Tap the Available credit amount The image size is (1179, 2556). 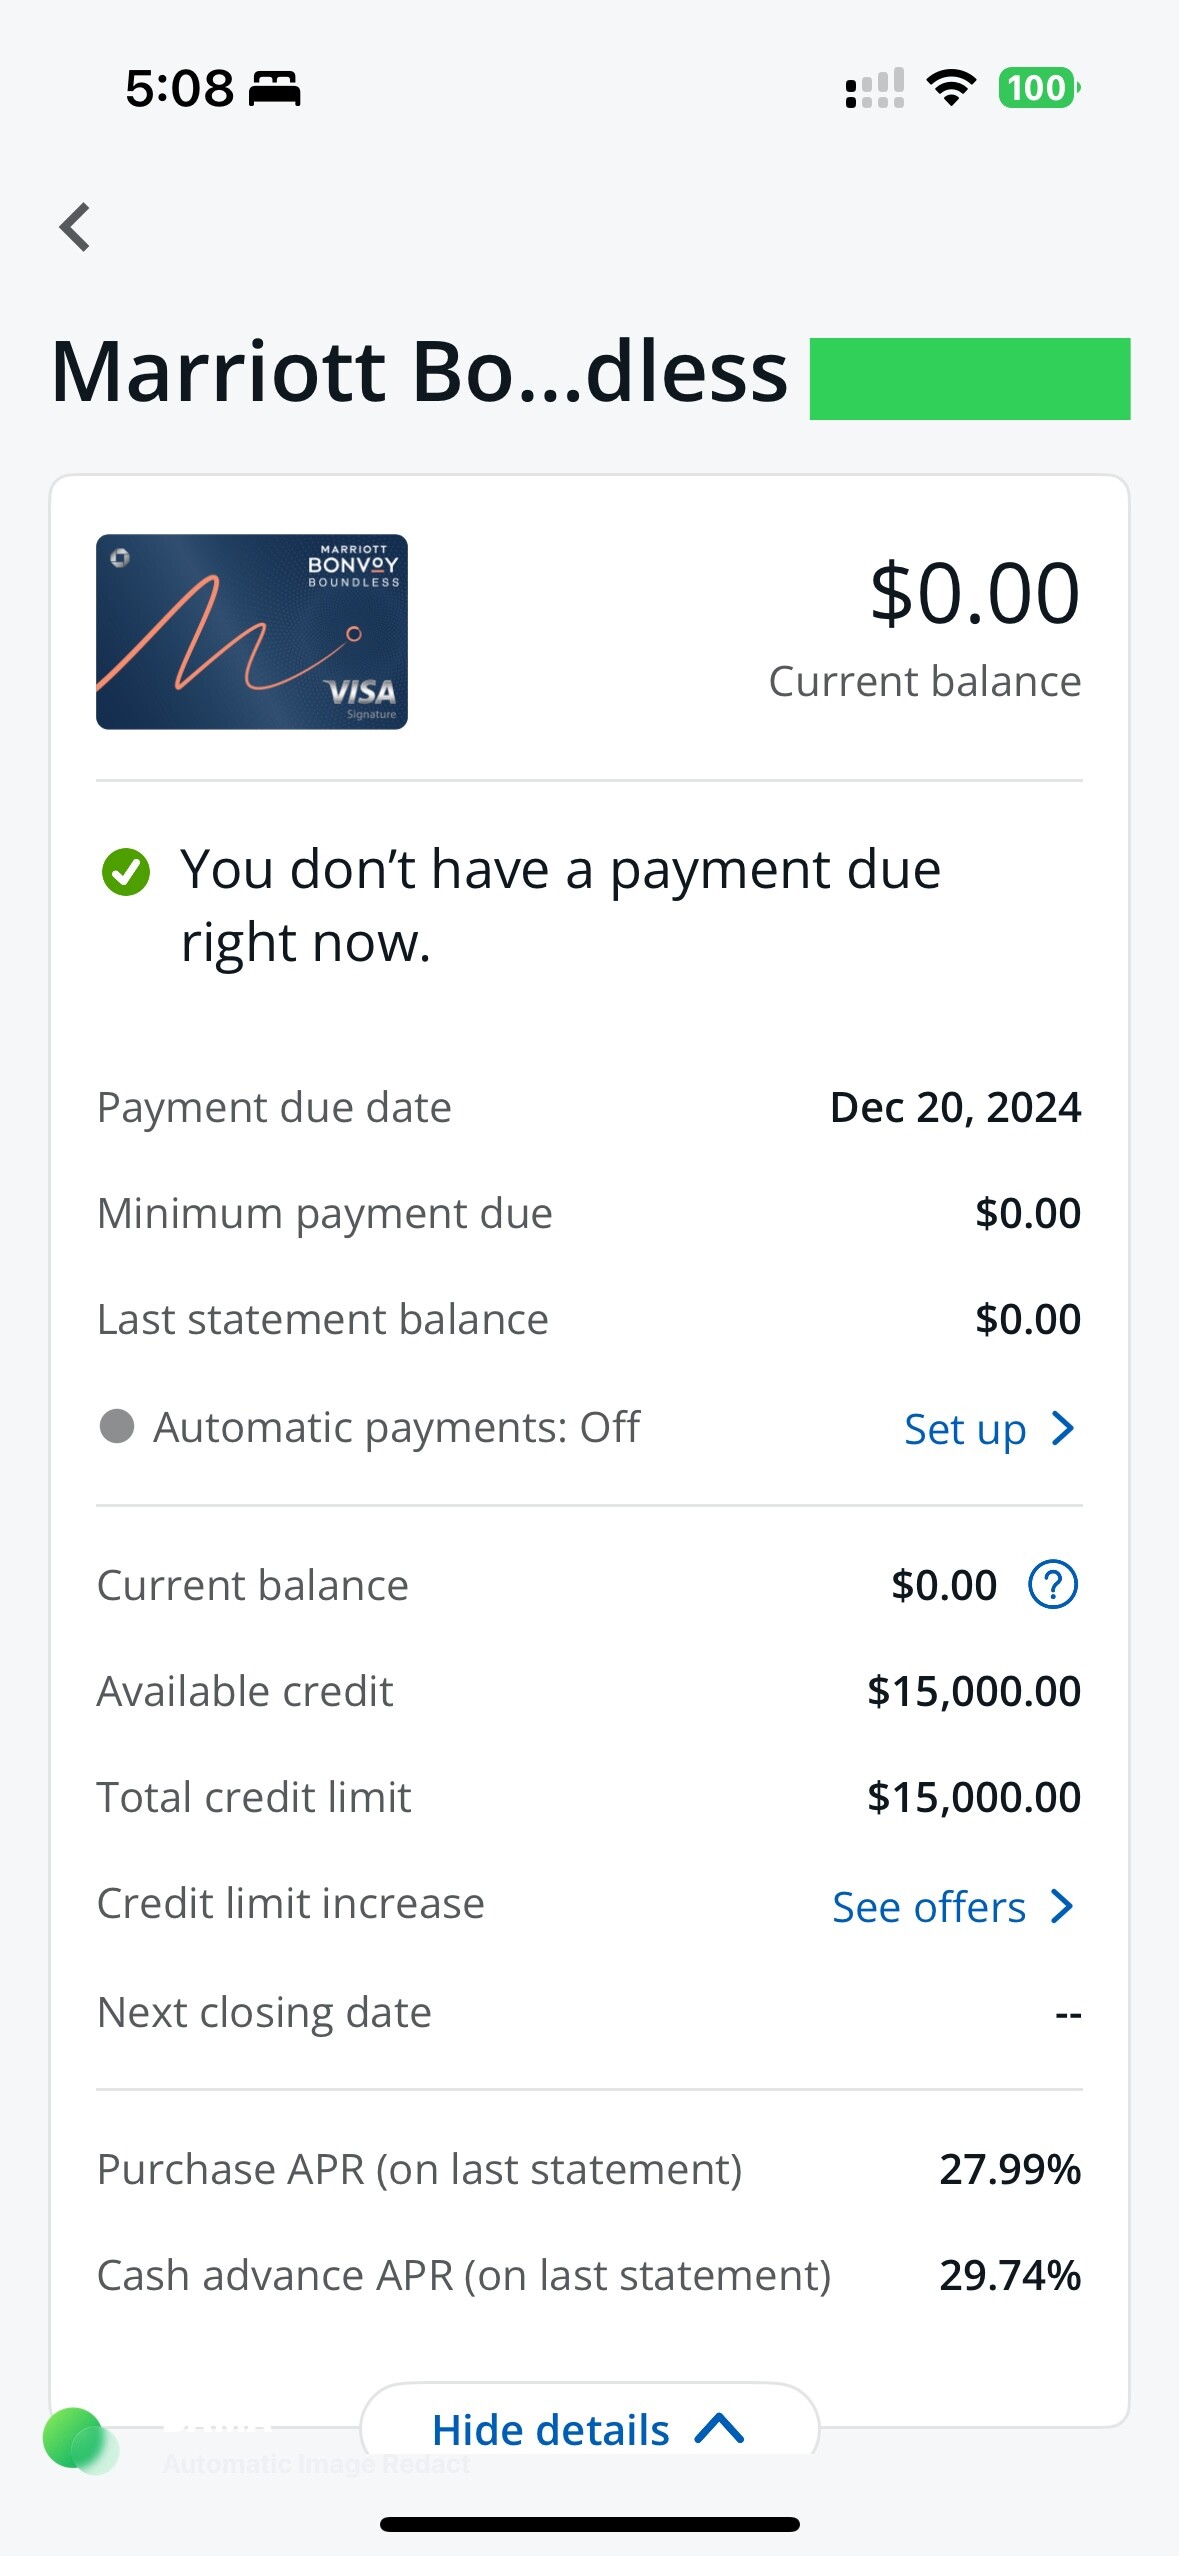point(974,1691)
